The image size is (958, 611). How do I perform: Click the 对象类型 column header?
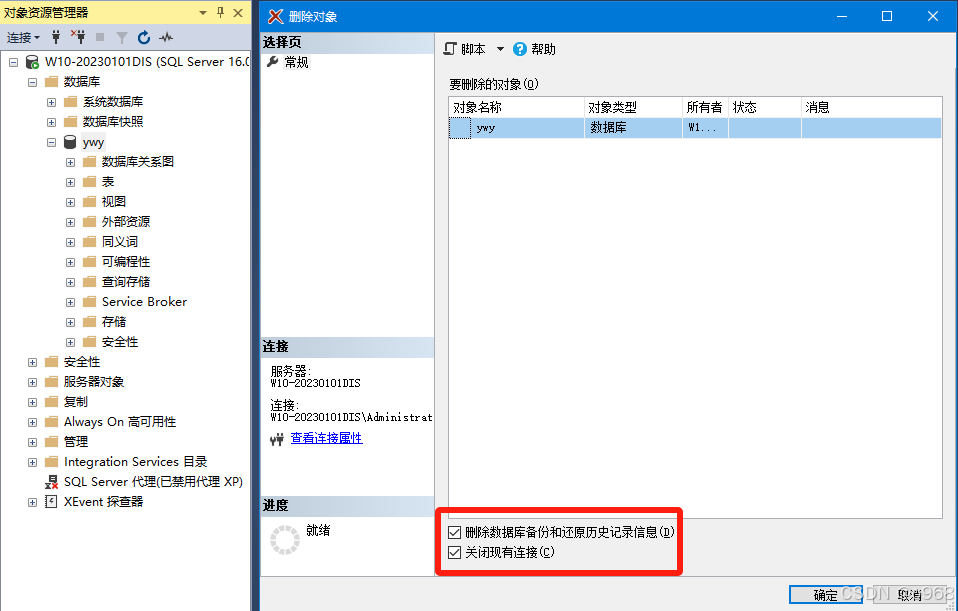click(633, 108)
